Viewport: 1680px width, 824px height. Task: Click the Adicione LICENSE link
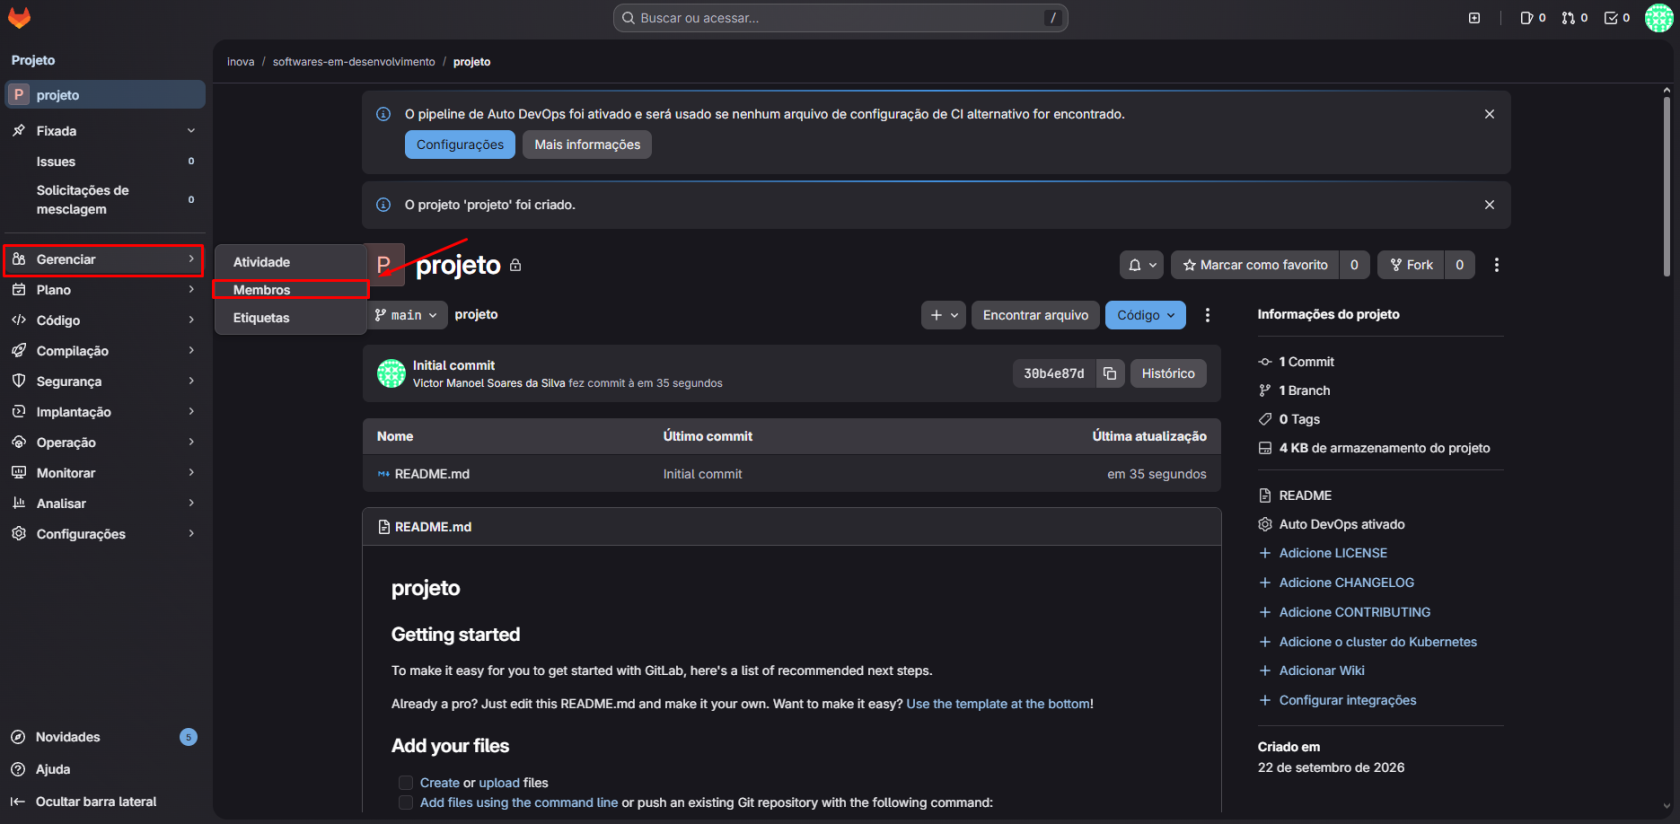click(x=1333, y=553)
